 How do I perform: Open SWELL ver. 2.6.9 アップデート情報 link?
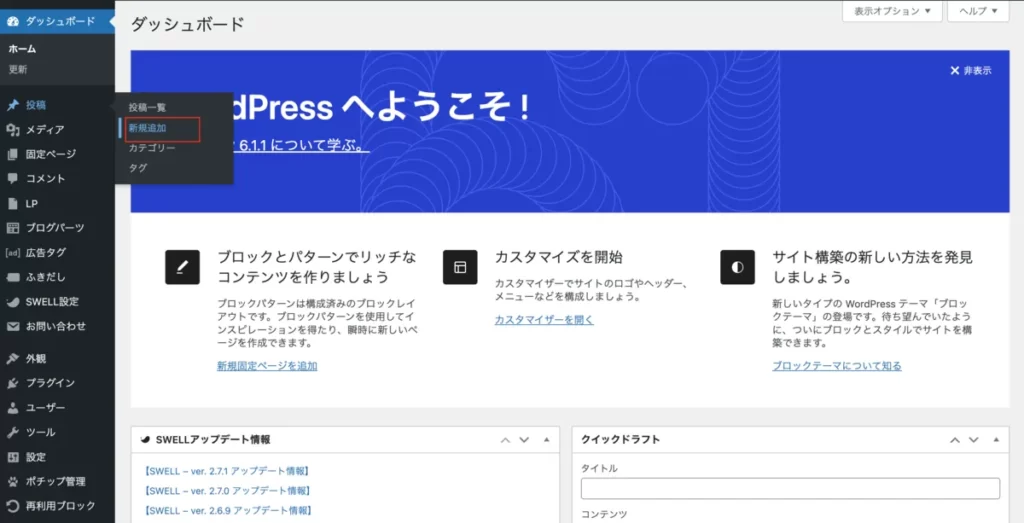[x=228, y=511]
